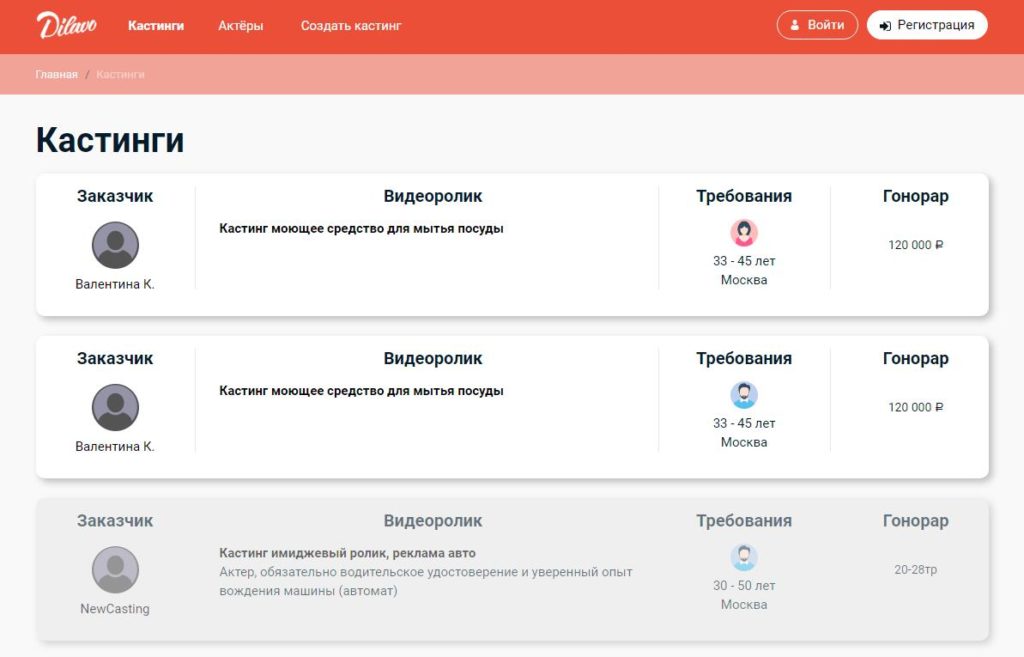Screen dimensions: 1024x657
Task: Click Валентина К. avatar in second card
Action: 115,408
